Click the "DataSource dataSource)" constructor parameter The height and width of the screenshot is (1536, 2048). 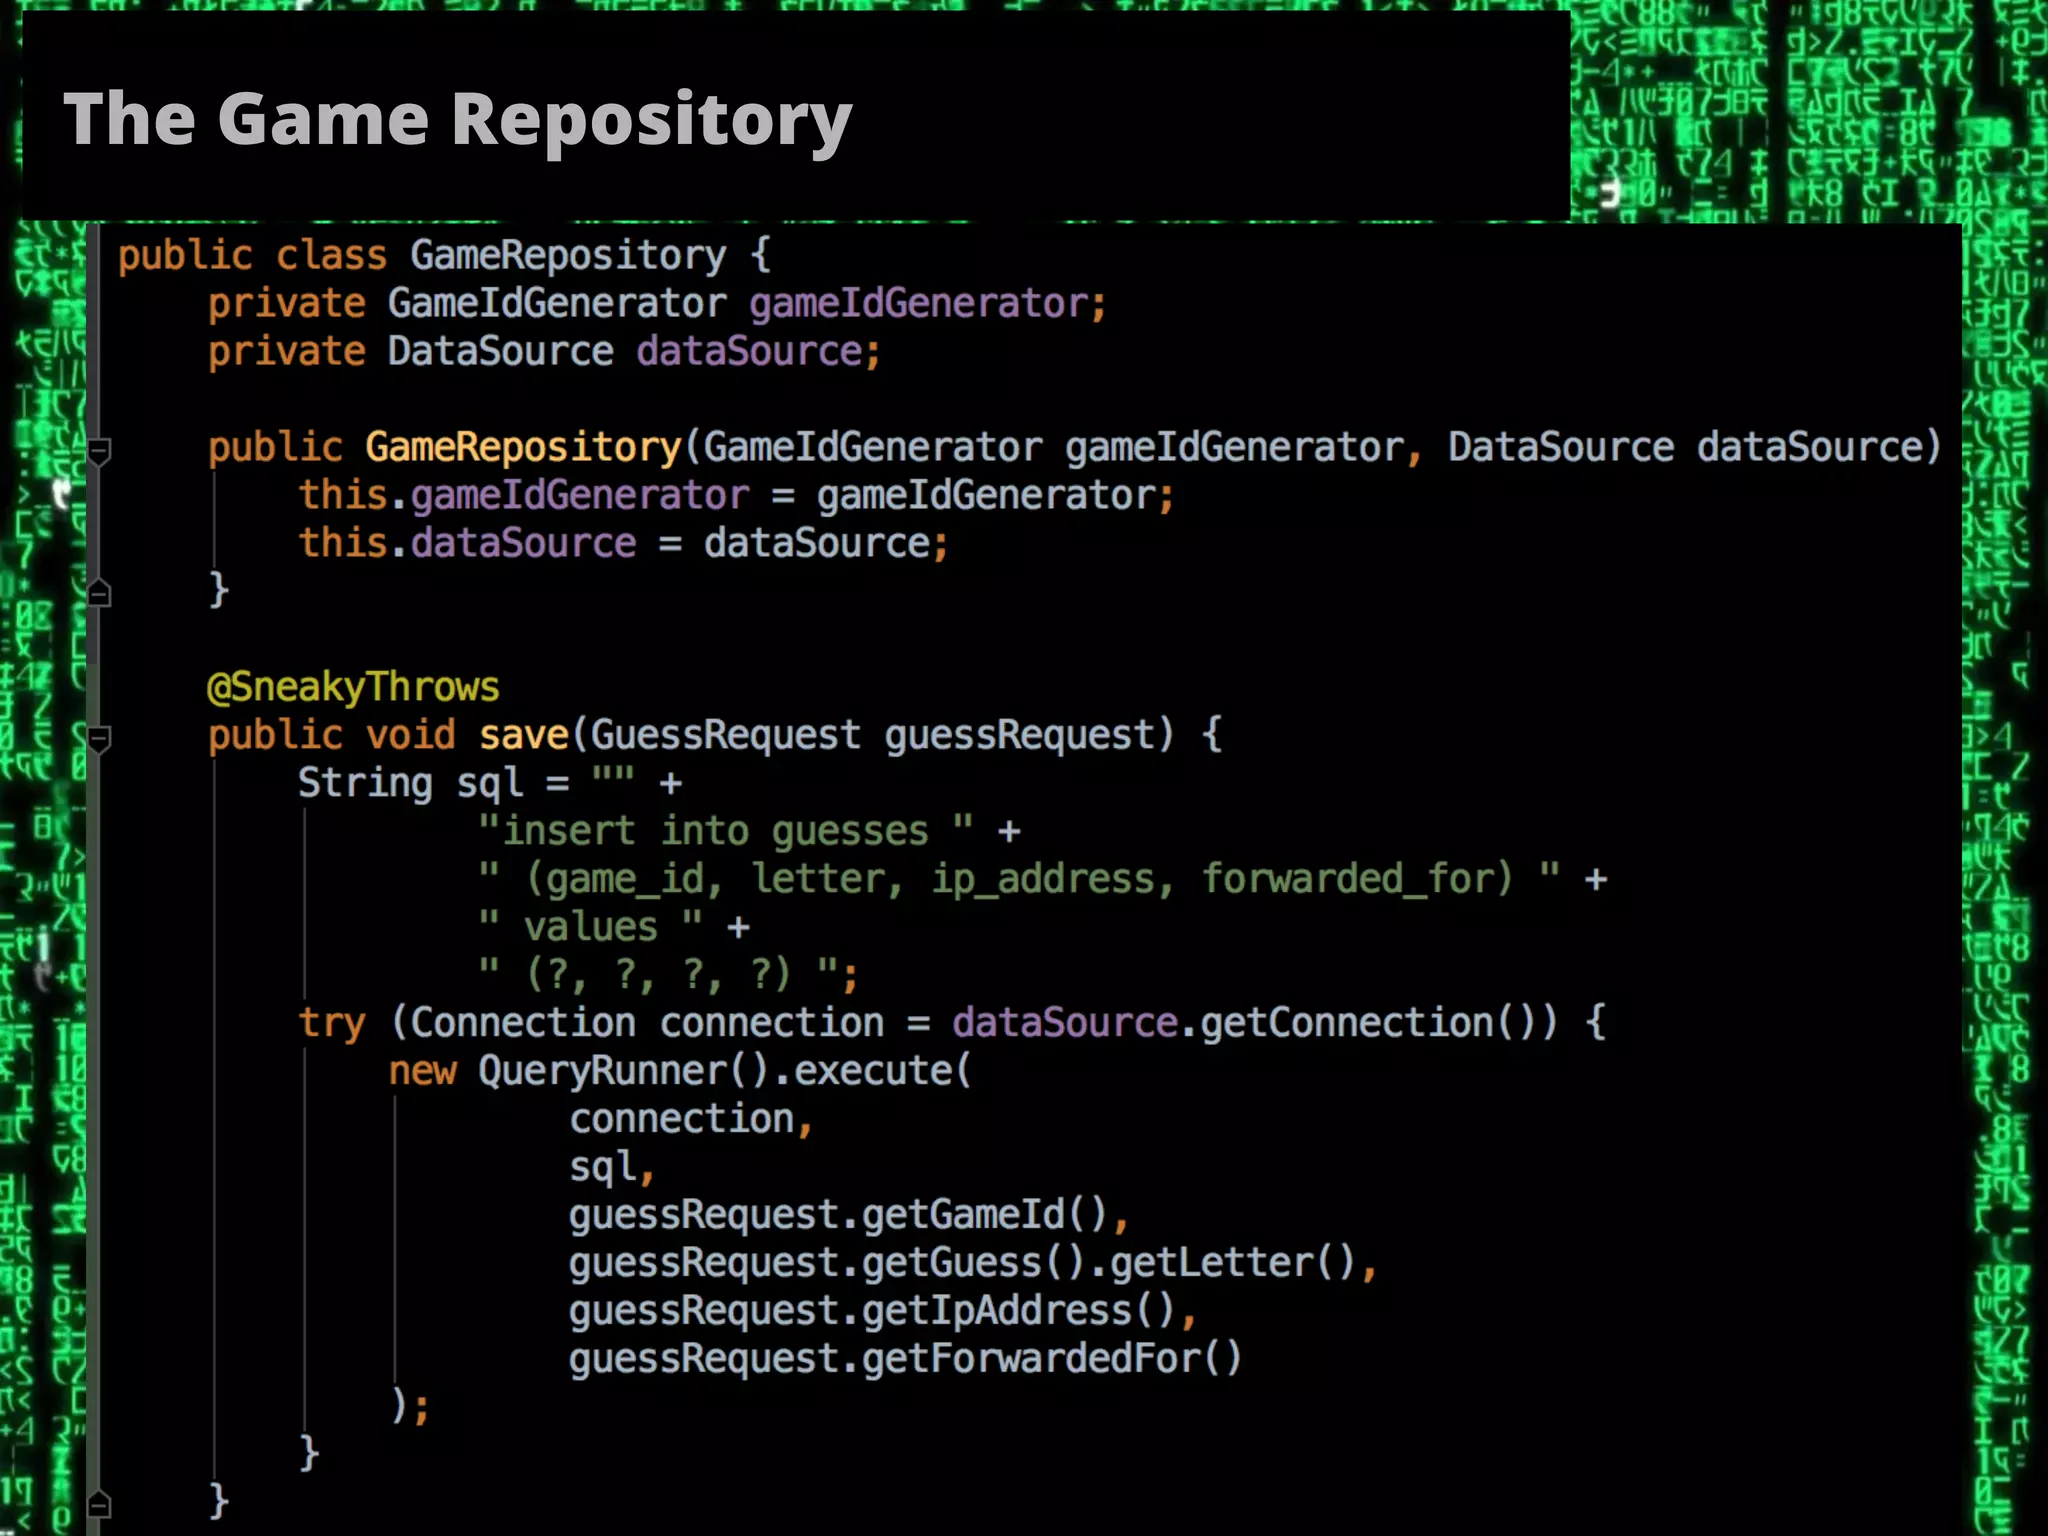coord(1694,447)
